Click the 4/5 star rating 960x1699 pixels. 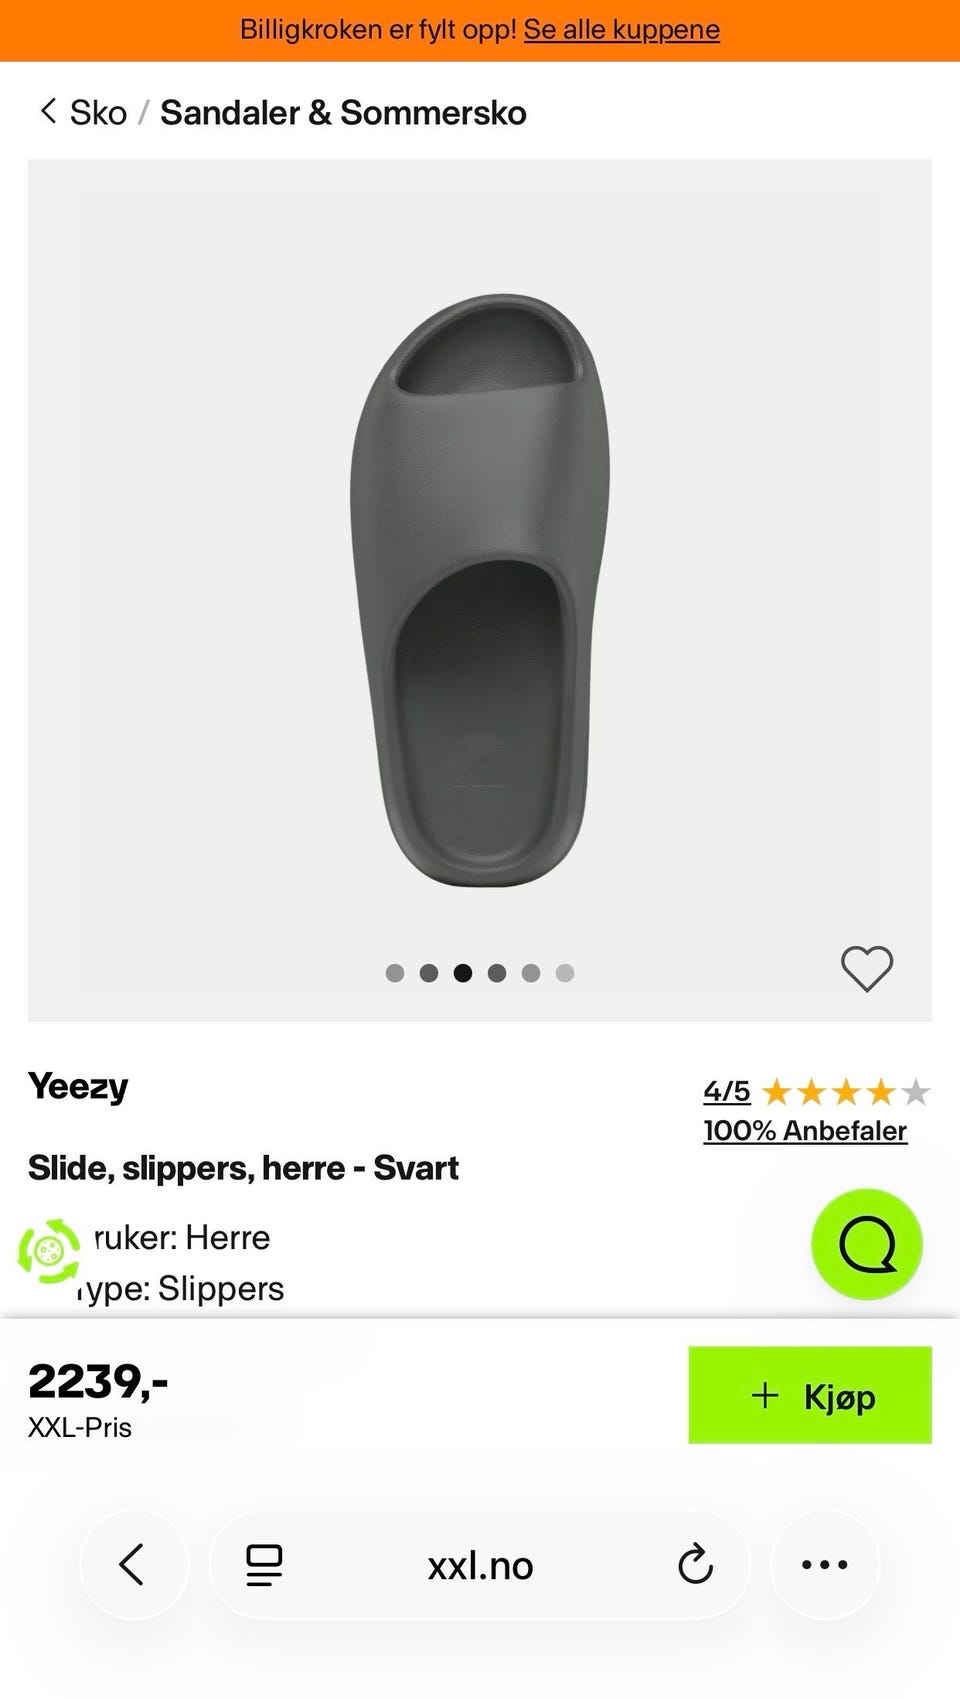727,1091
